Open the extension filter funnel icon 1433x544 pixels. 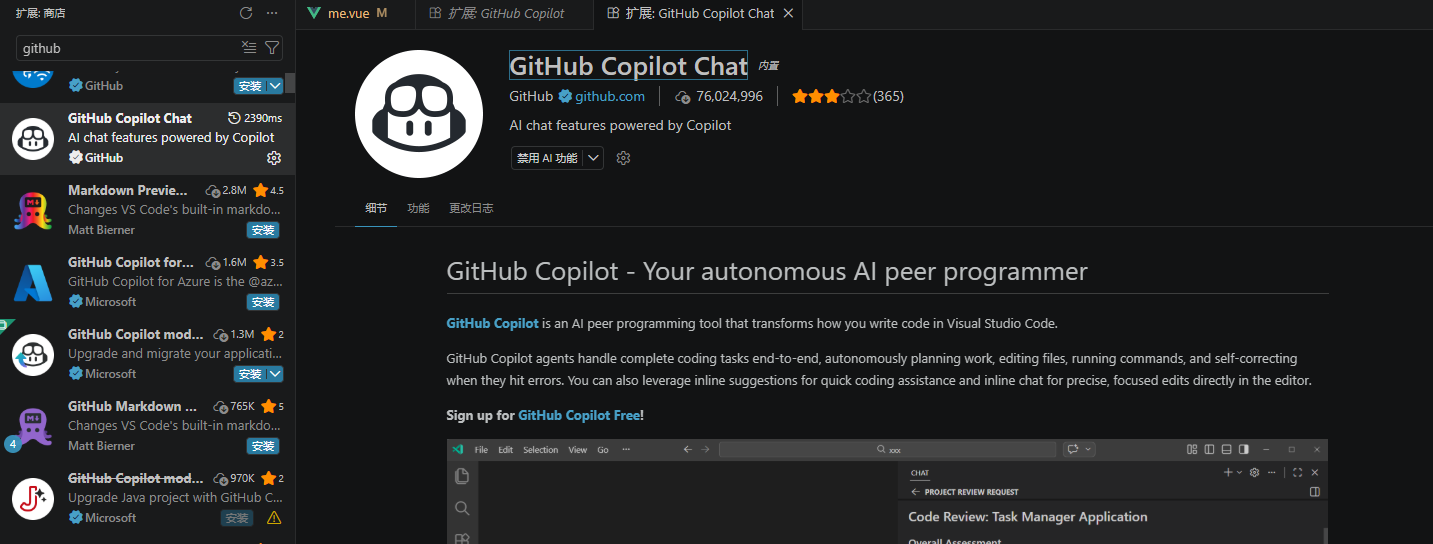(272, 48)
